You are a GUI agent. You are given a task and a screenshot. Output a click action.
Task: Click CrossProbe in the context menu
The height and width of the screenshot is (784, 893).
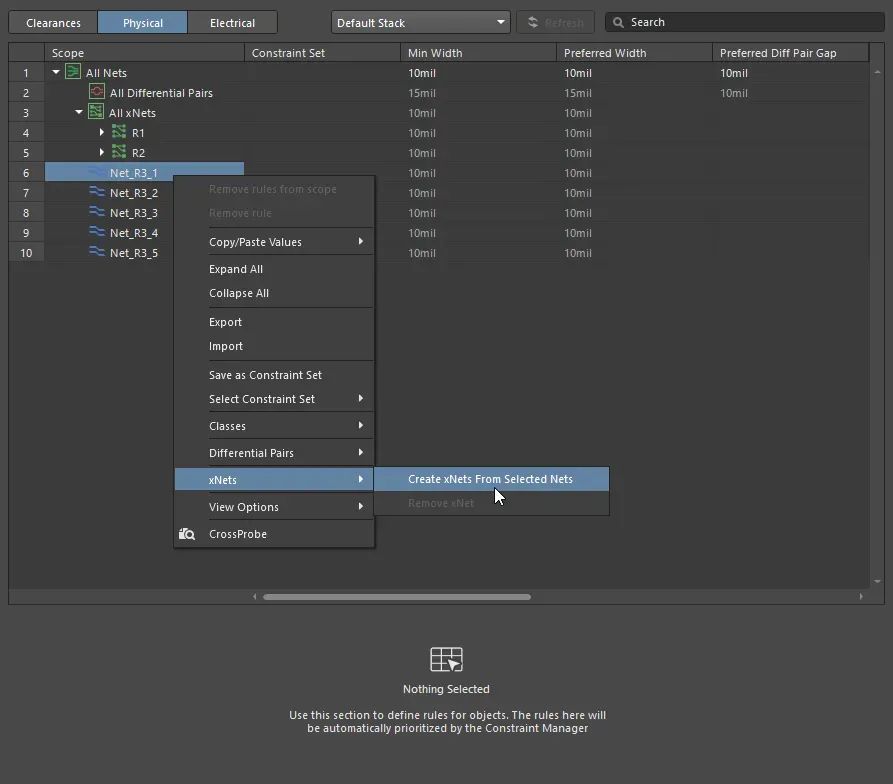(x=274, y=534)
